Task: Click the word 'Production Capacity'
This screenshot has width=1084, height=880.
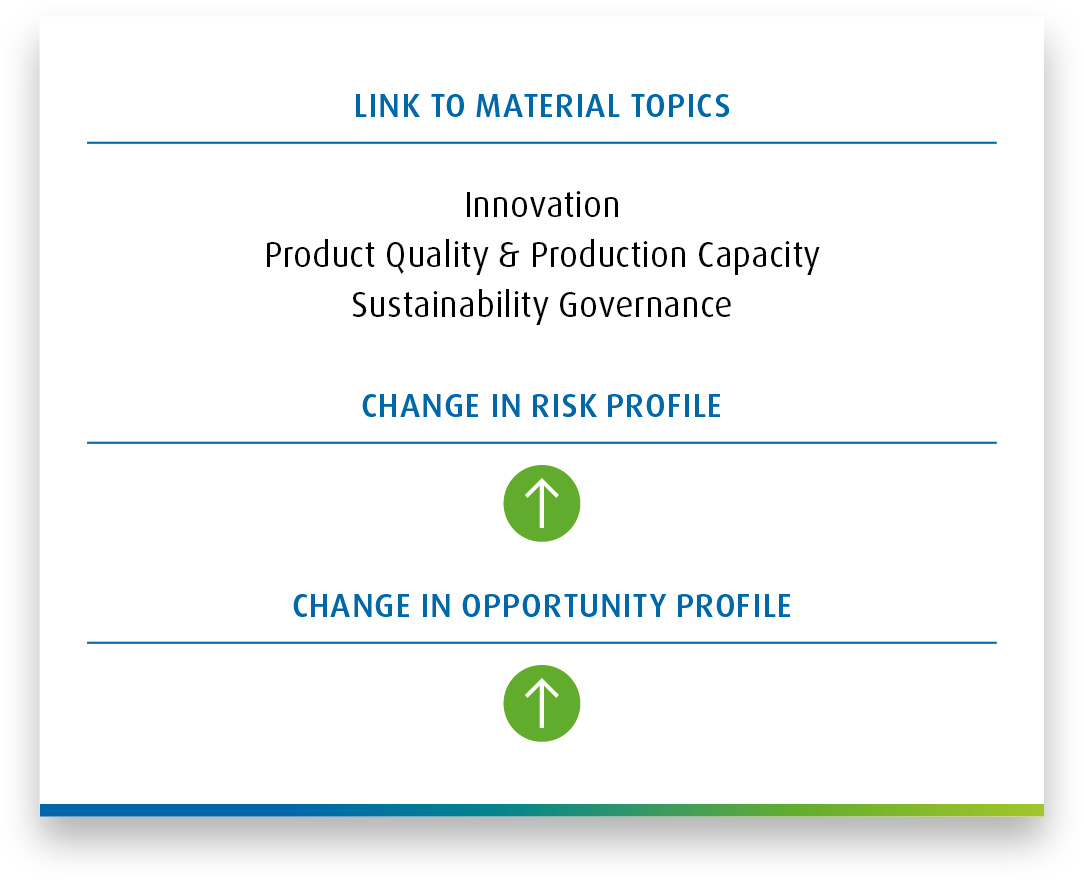Action: point(675,256)
